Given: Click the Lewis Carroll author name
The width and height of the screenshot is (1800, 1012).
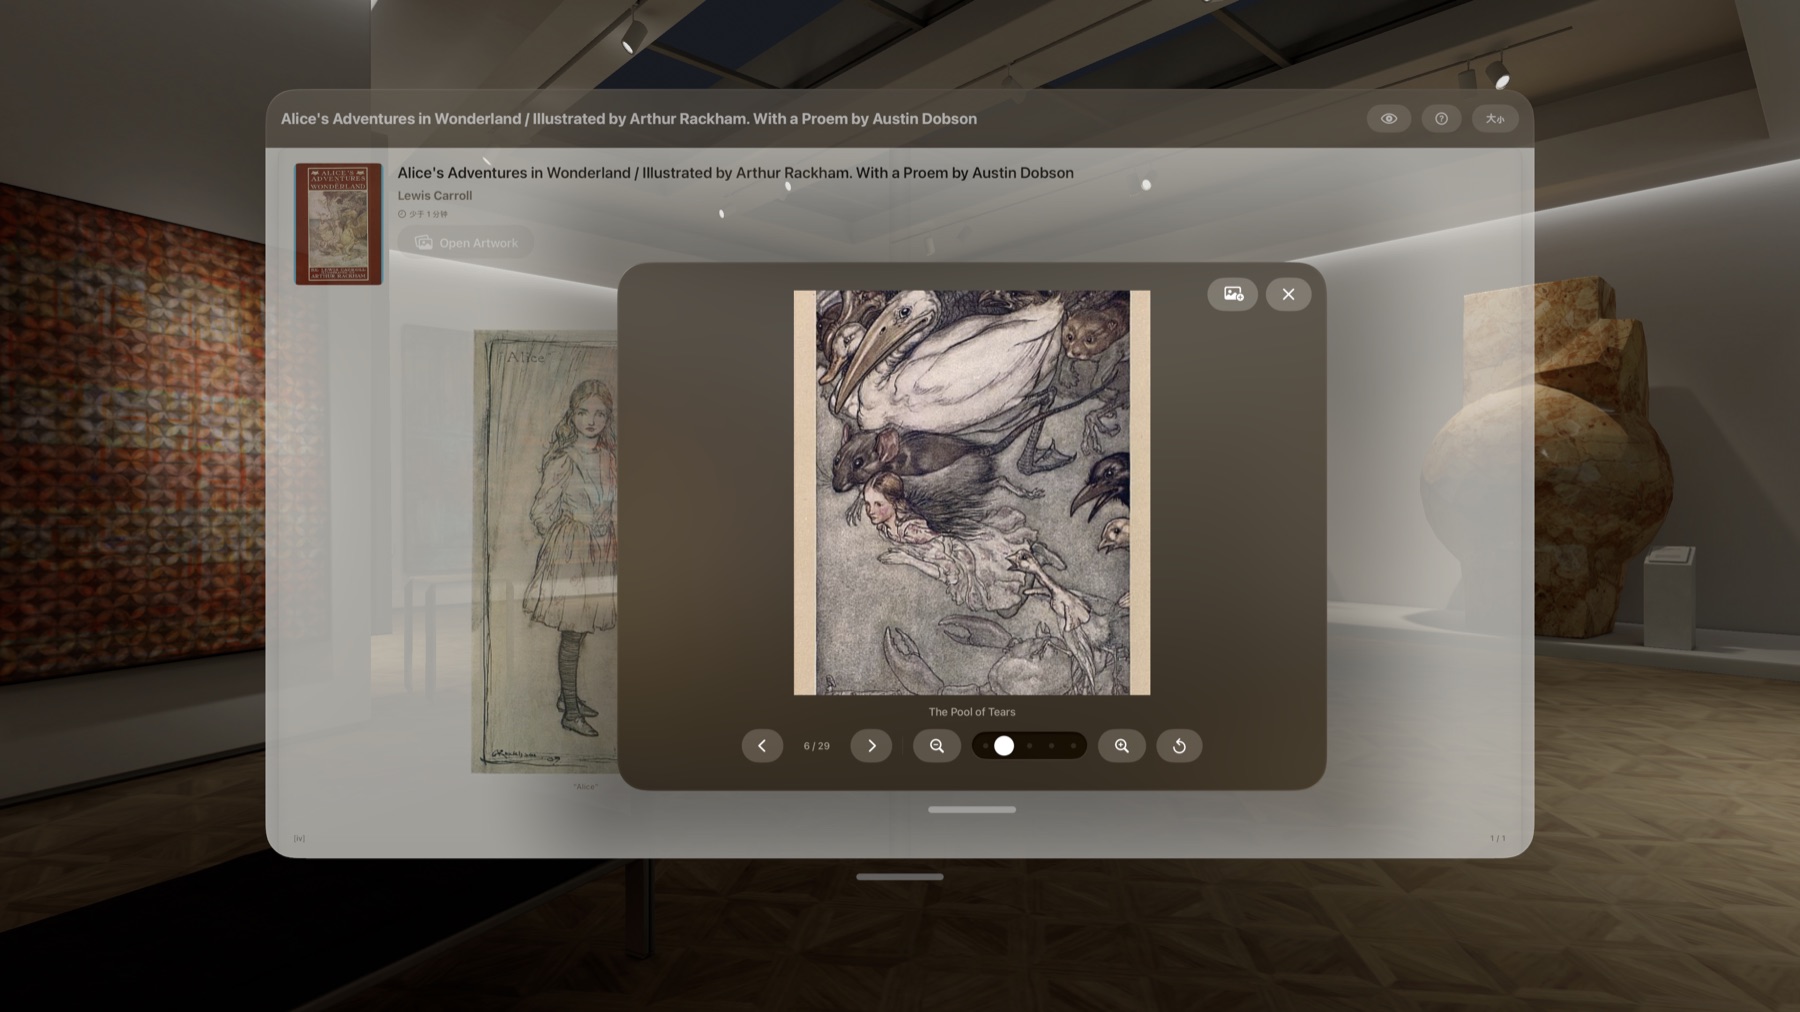Looking at the screenshot, I should [x=435, y=196].
